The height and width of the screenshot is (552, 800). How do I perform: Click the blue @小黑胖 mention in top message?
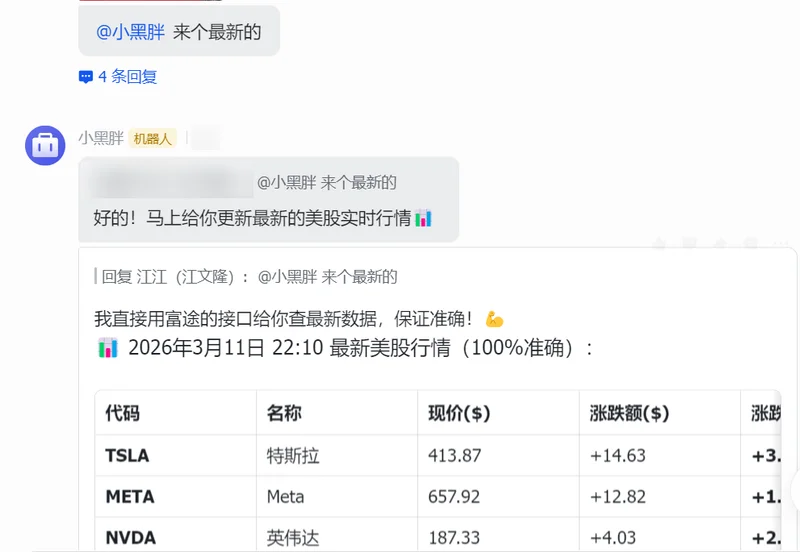point(130,32)
